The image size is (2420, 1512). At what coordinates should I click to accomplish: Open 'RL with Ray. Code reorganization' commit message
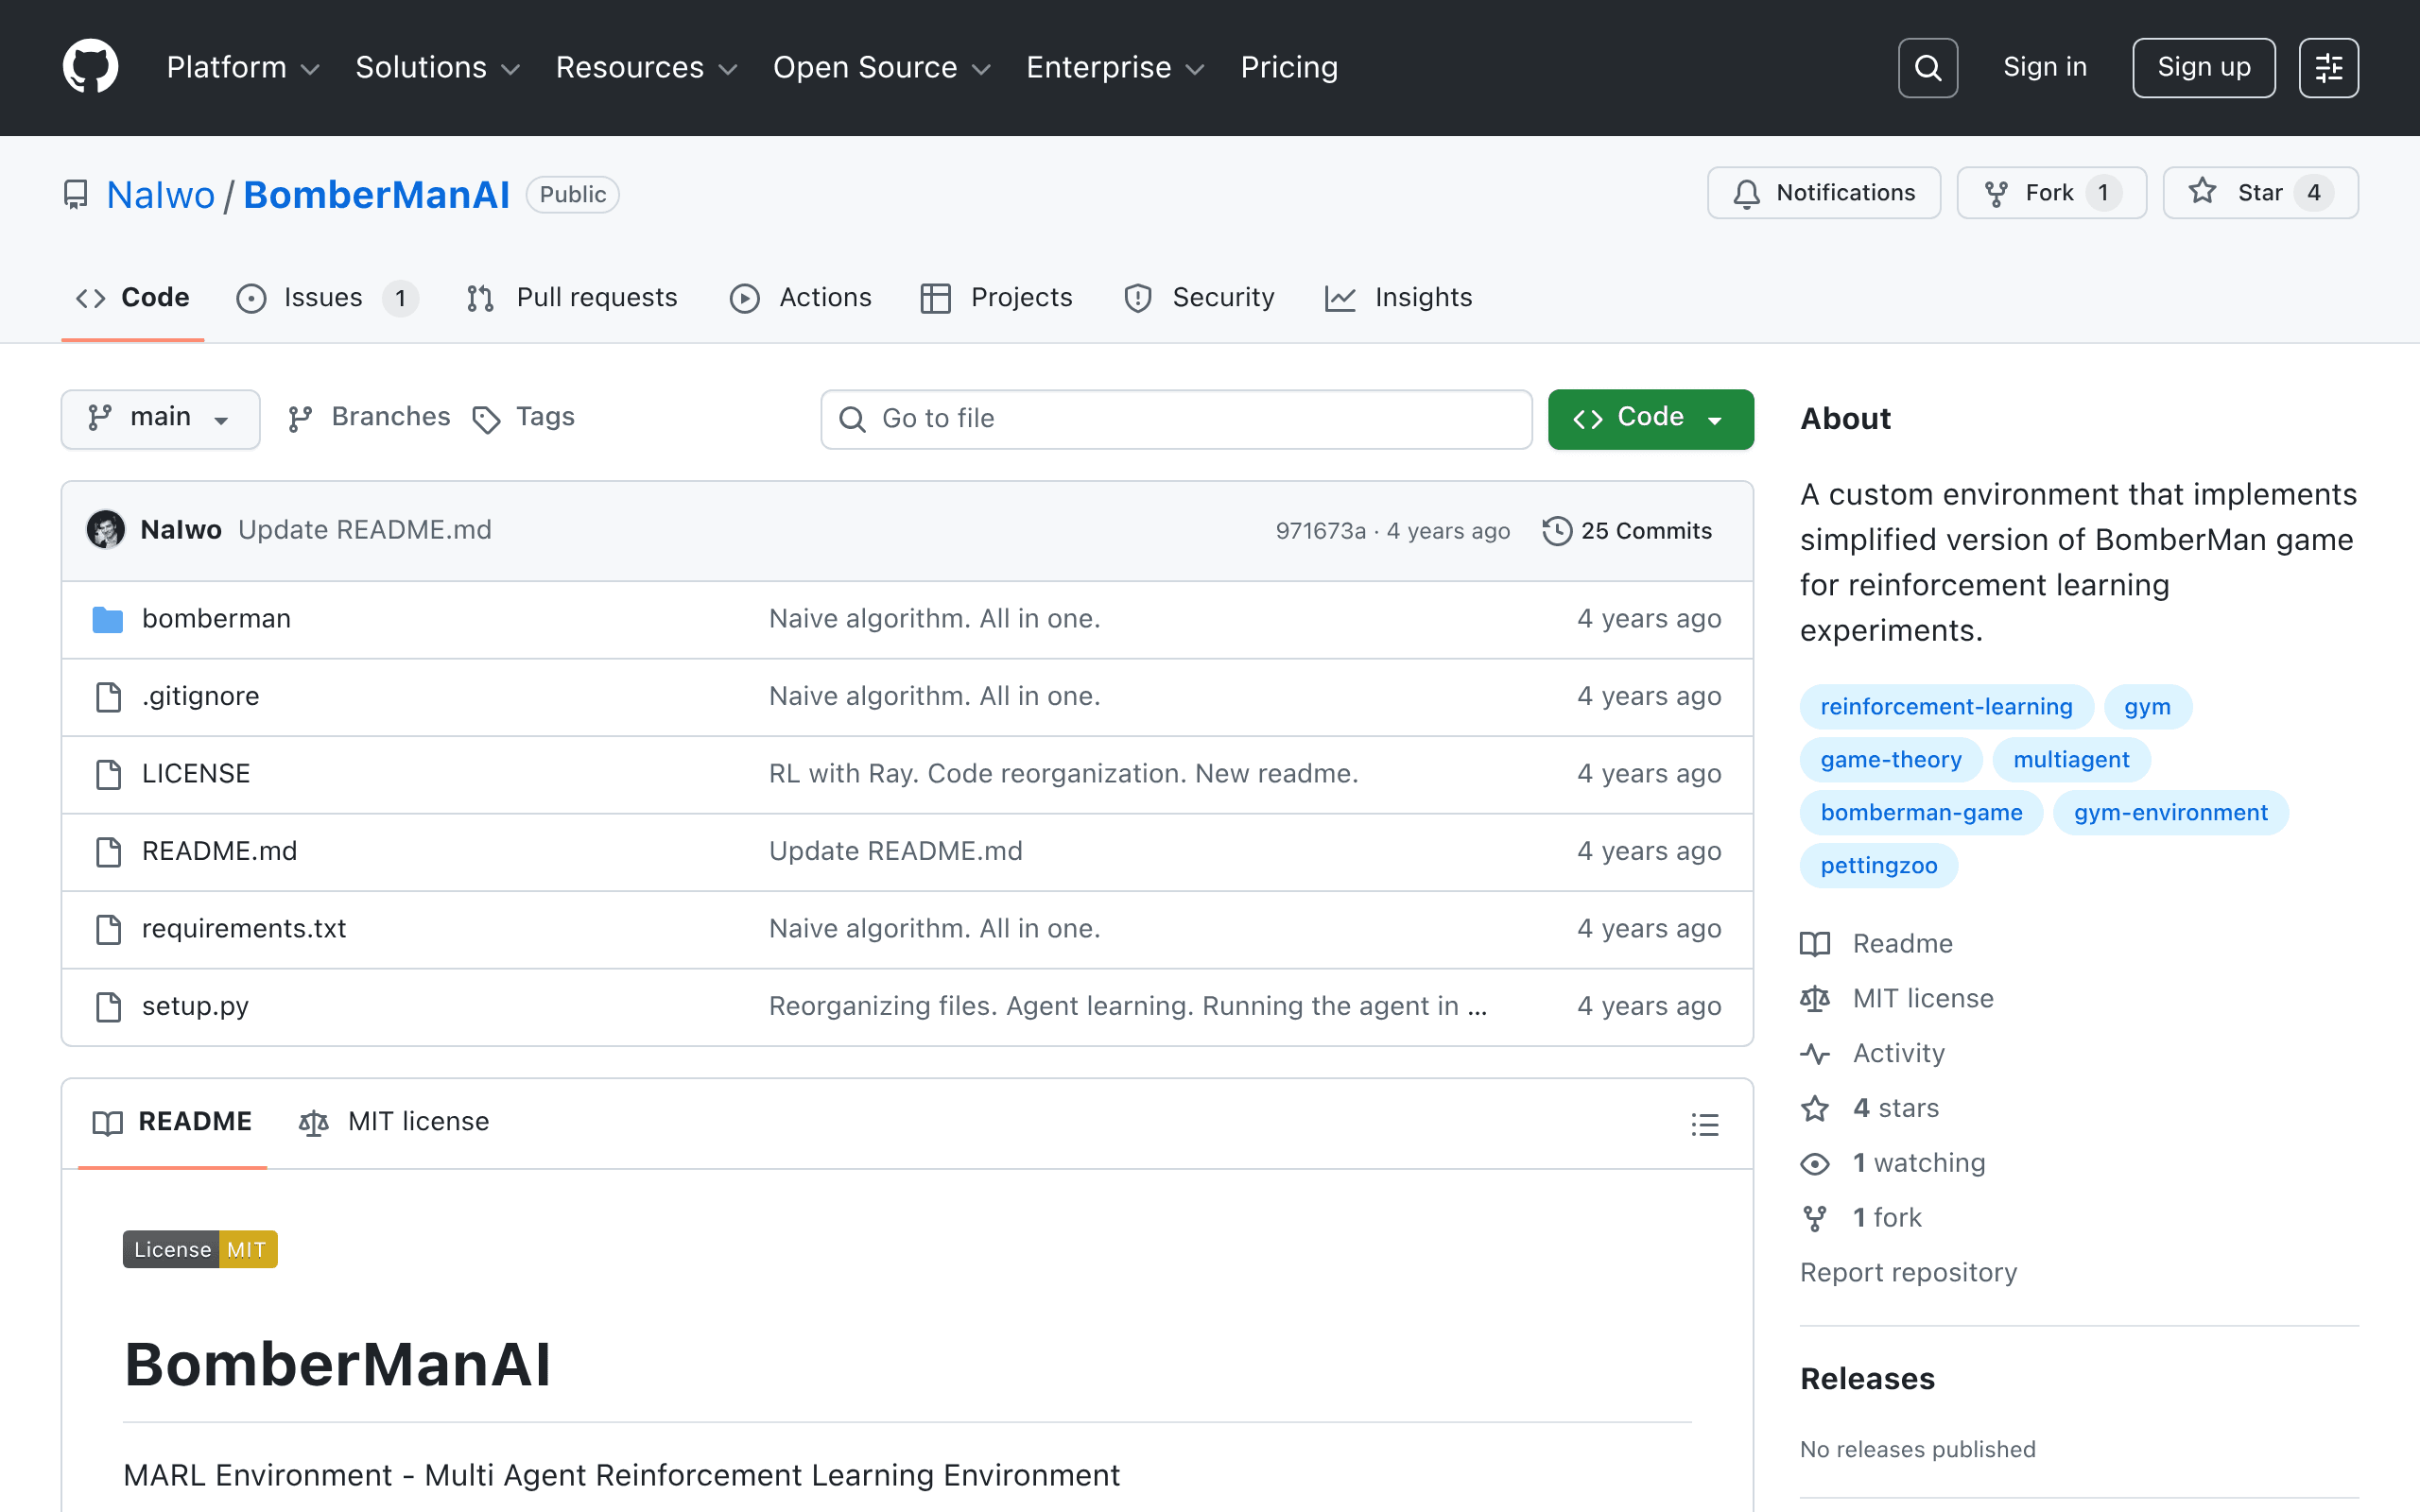tap(1063, 774)
